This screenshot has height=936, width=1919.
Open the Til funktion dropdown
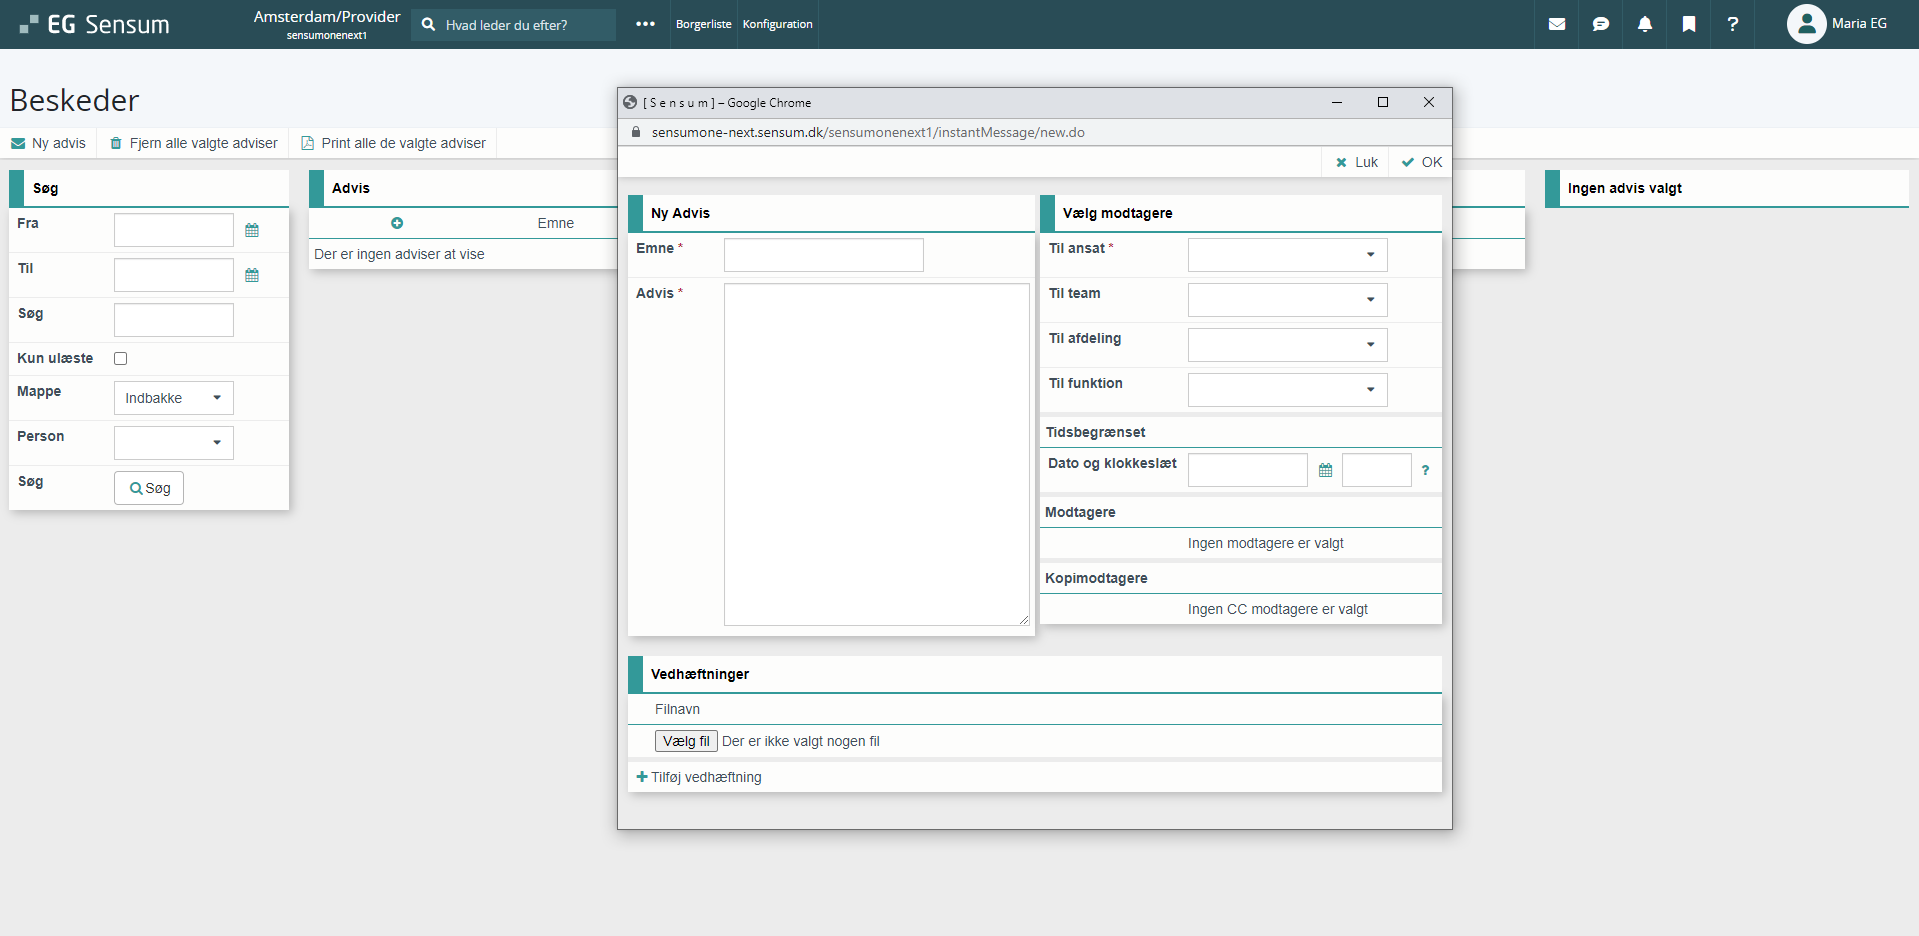point(1287,390)
